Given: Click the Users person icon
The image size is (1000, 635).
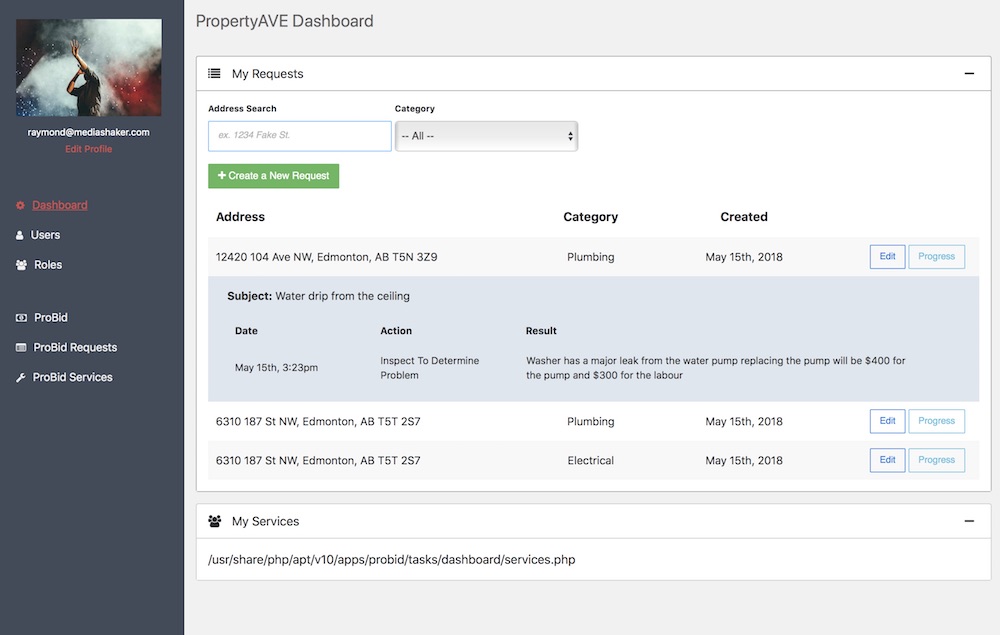Looking at the screenshot, I should [20, 235].
